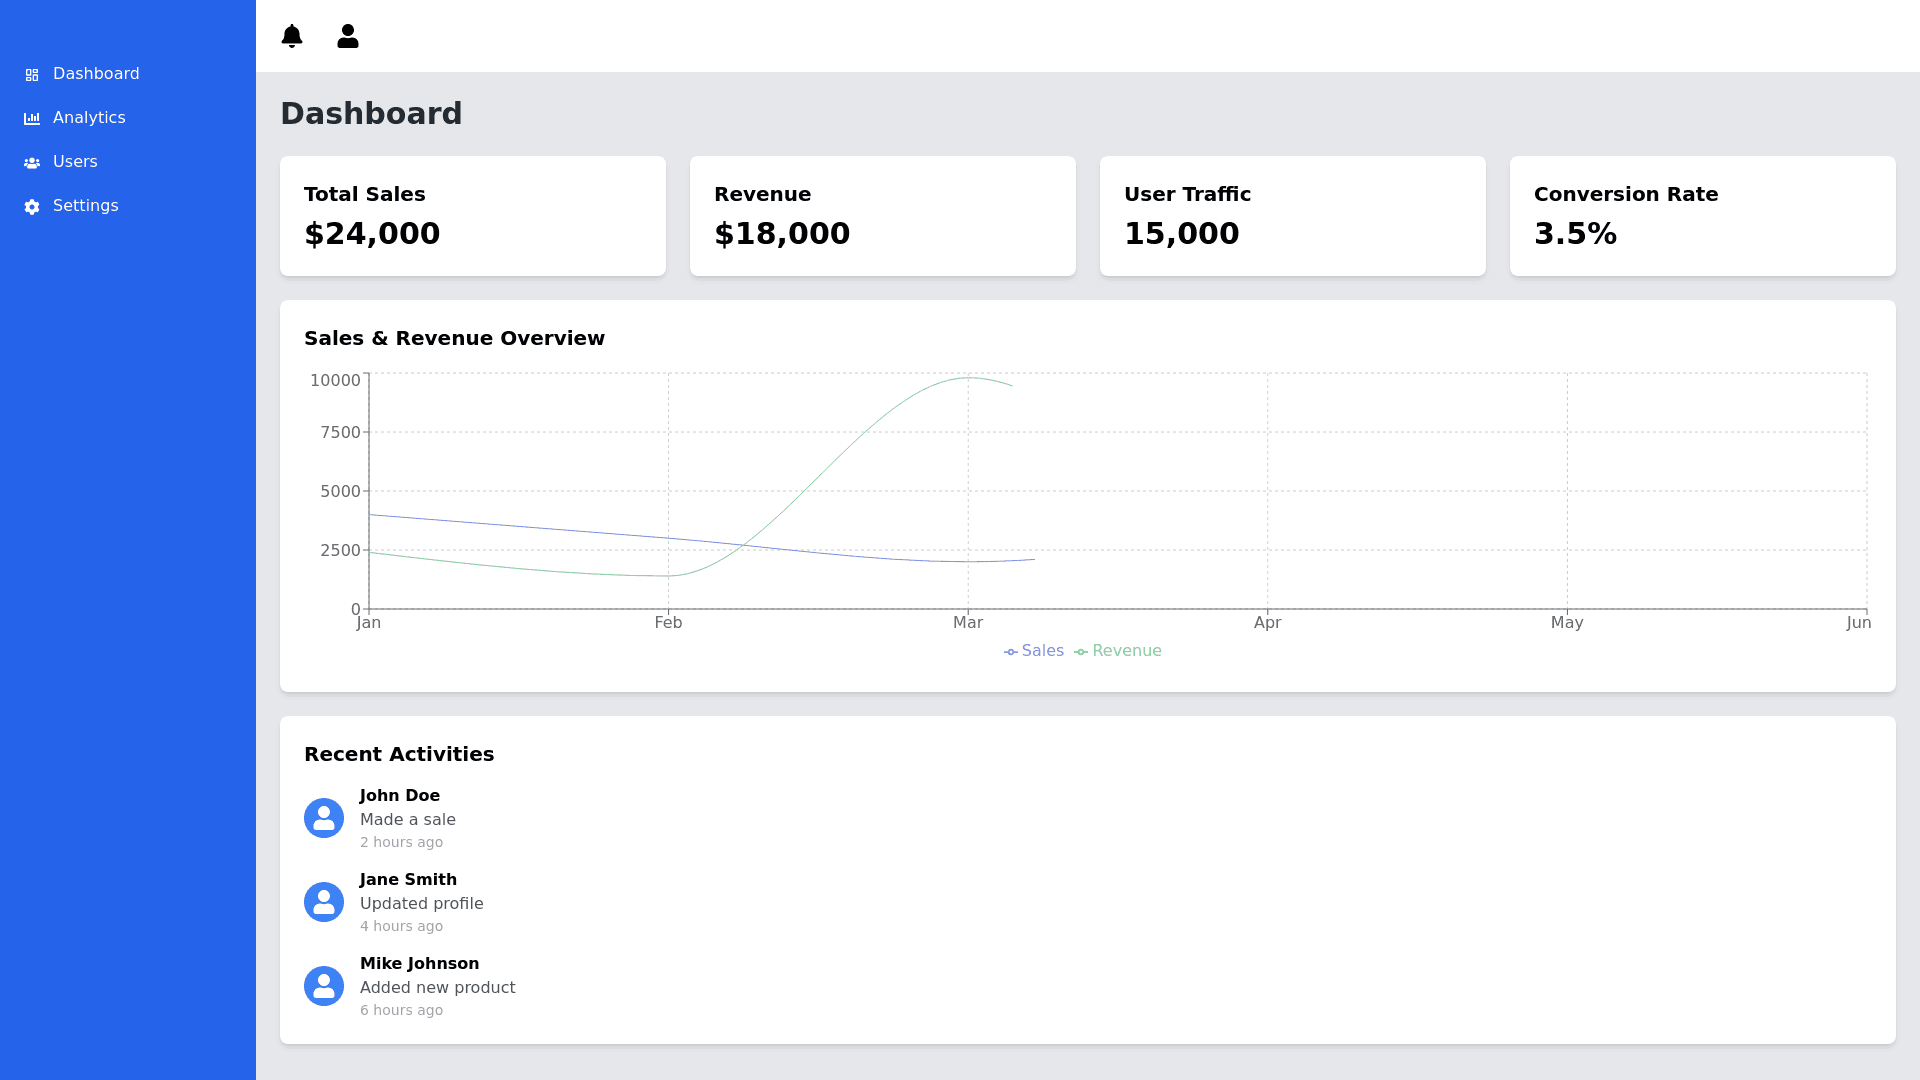Select the Total Sales card
Image resolution: width=1920 pixels, height=1080 pixels.
pos(472,216)
